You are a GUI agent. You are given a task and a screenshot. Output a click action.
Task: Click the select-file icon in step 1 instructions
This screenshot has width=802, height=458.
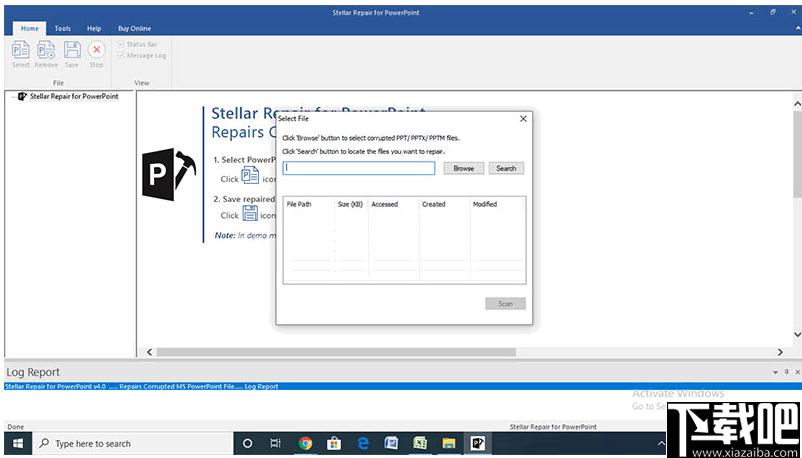(250, 176)
